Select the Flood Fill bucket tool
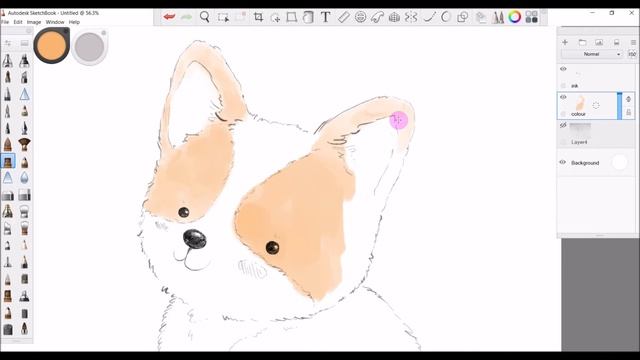640x360 pixels. [308, 17]
